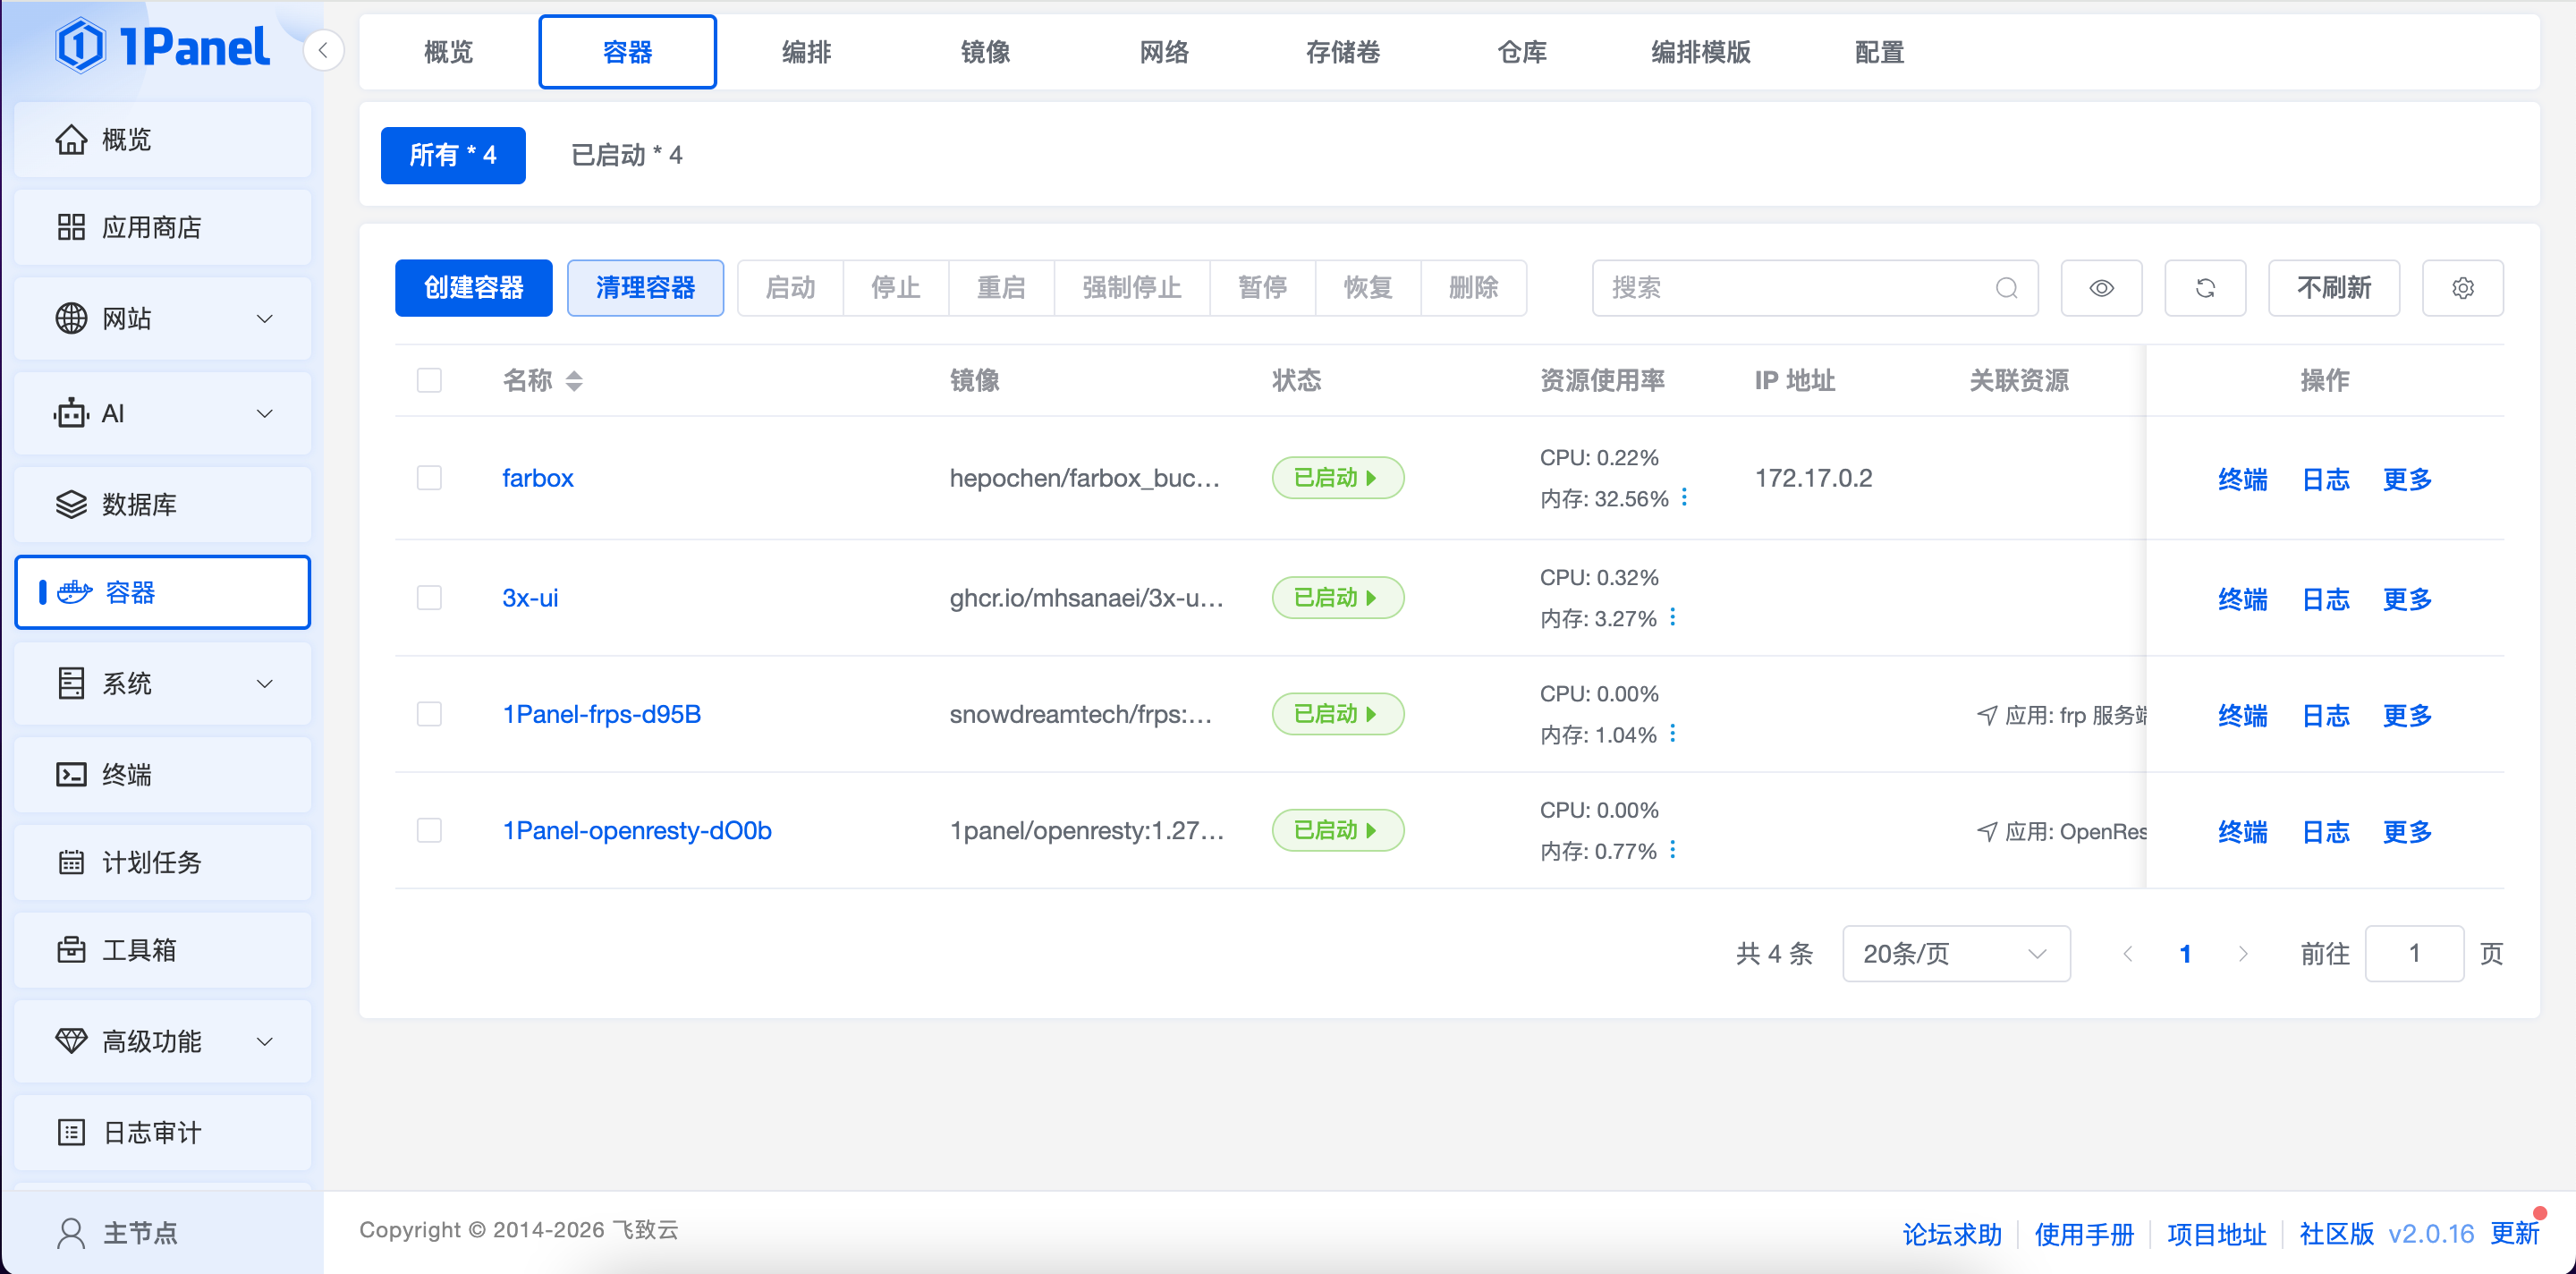
Task: Switch to the 已启动 * 4 filter tab
Action: pos(626,155)
